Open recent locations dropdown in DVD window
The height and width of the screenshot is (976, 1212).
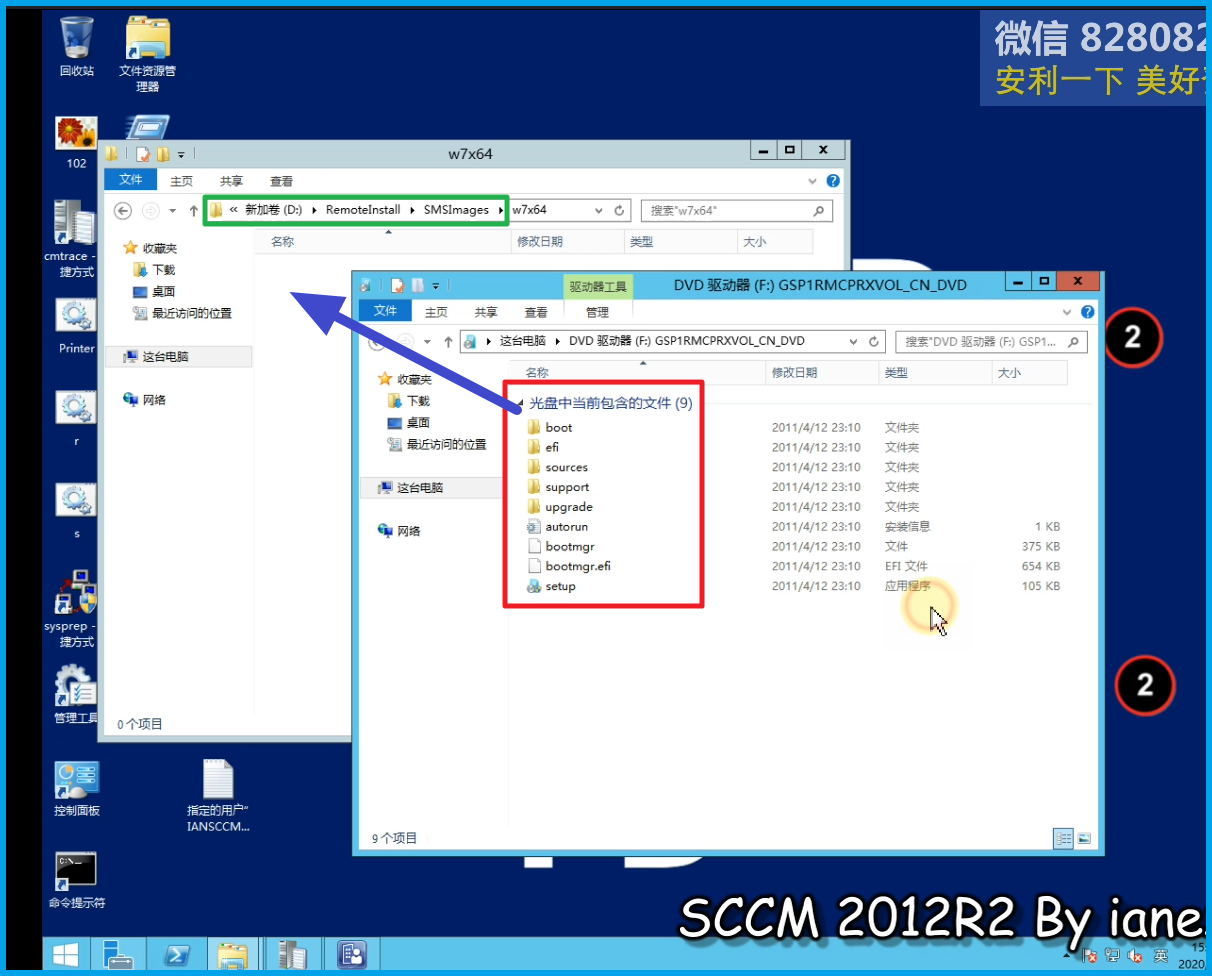[427, 341]
